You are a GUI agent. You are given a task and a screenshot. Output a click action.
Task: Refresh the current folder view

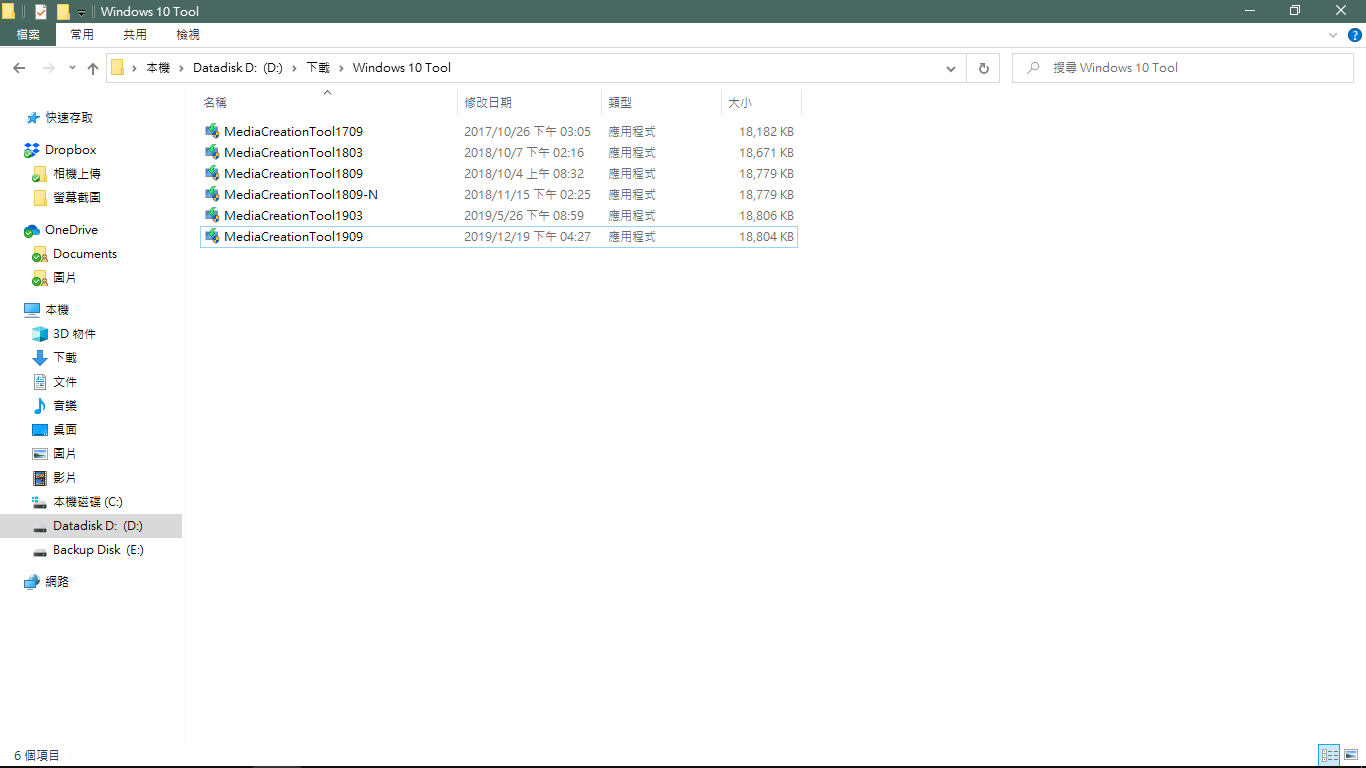coord(984,68)
